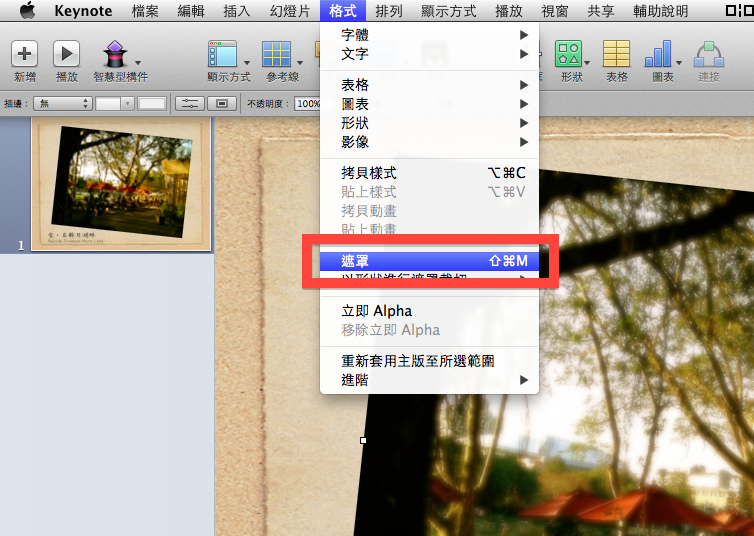Click the line options sliders button

pos(190,103)
